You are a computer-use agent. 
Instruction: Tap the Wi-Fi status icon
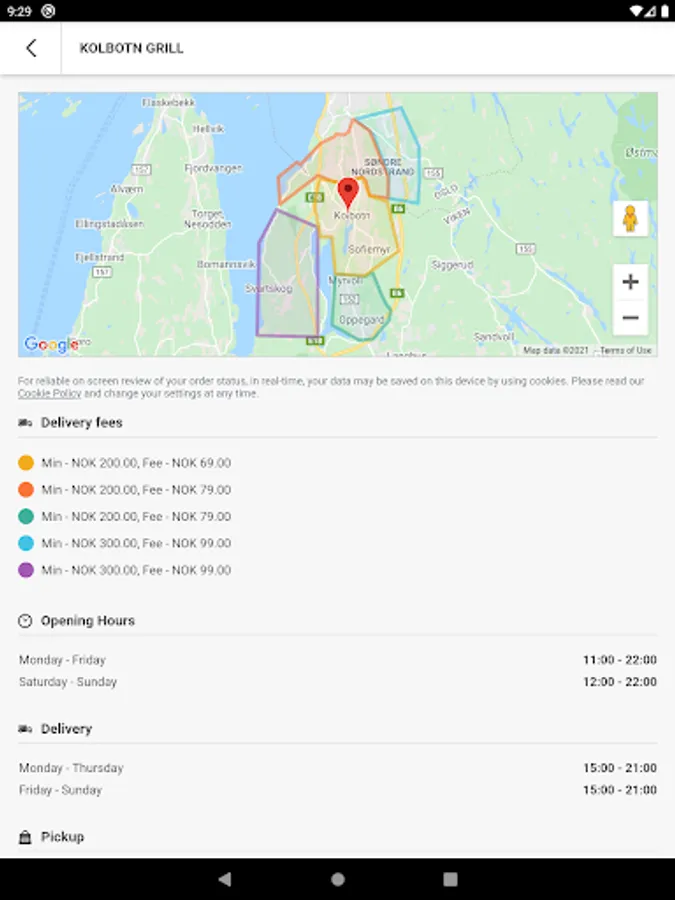[635, 11]
